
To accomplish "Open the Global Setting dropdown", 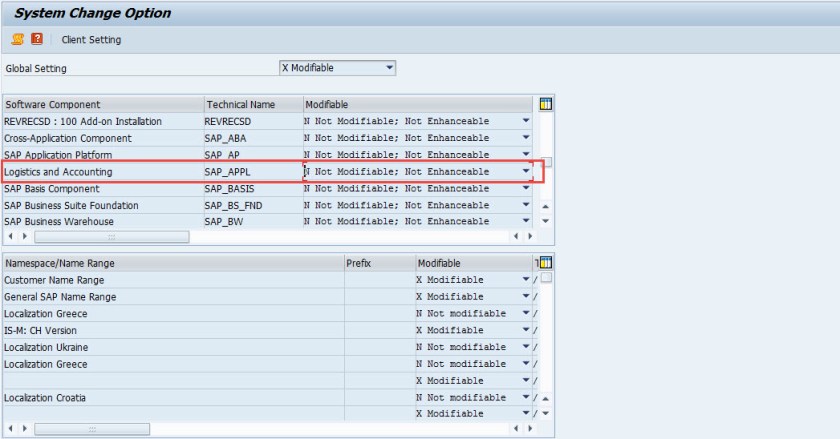I will point(389,68).
